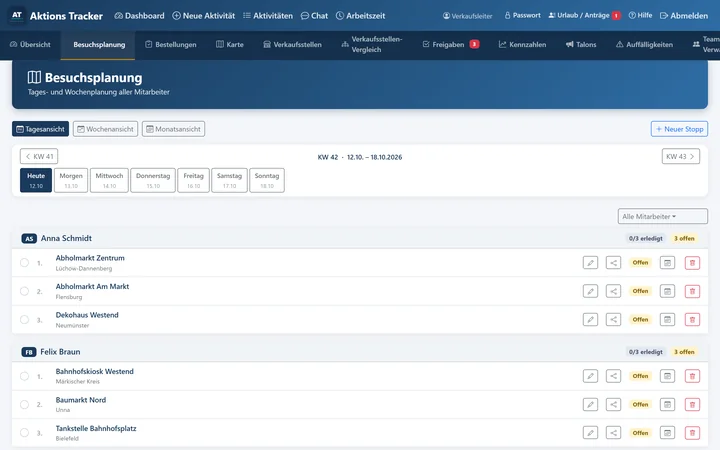
Task: Mark Bahnhofskiosk Westend as done
Action: 24,376
